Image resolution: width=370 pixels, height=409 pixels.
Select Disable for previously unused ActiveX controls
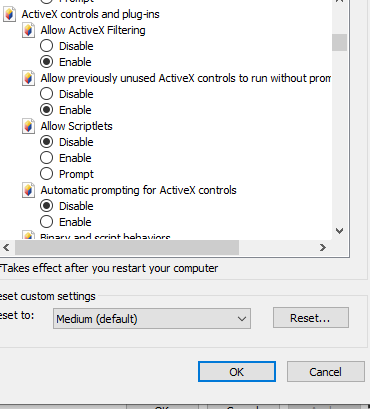[x=46, y=94]
